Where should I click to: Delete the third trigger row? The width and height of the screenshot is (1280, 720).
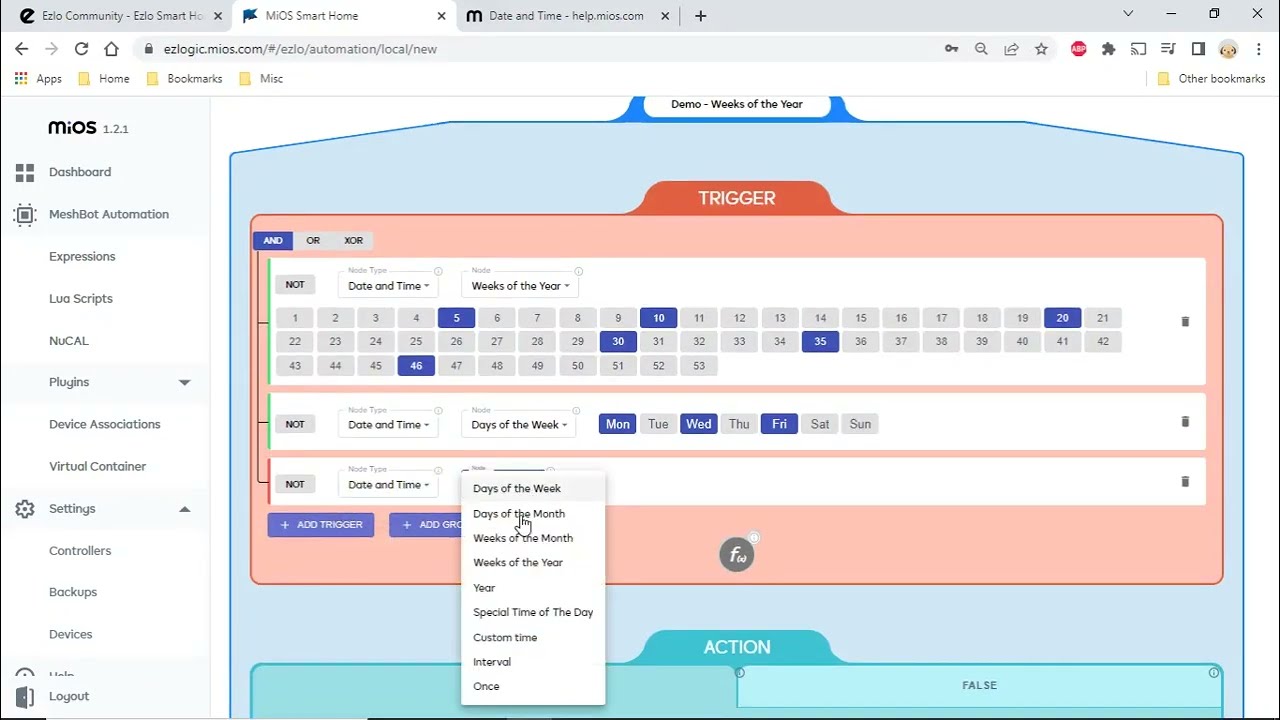(1185, 482)
